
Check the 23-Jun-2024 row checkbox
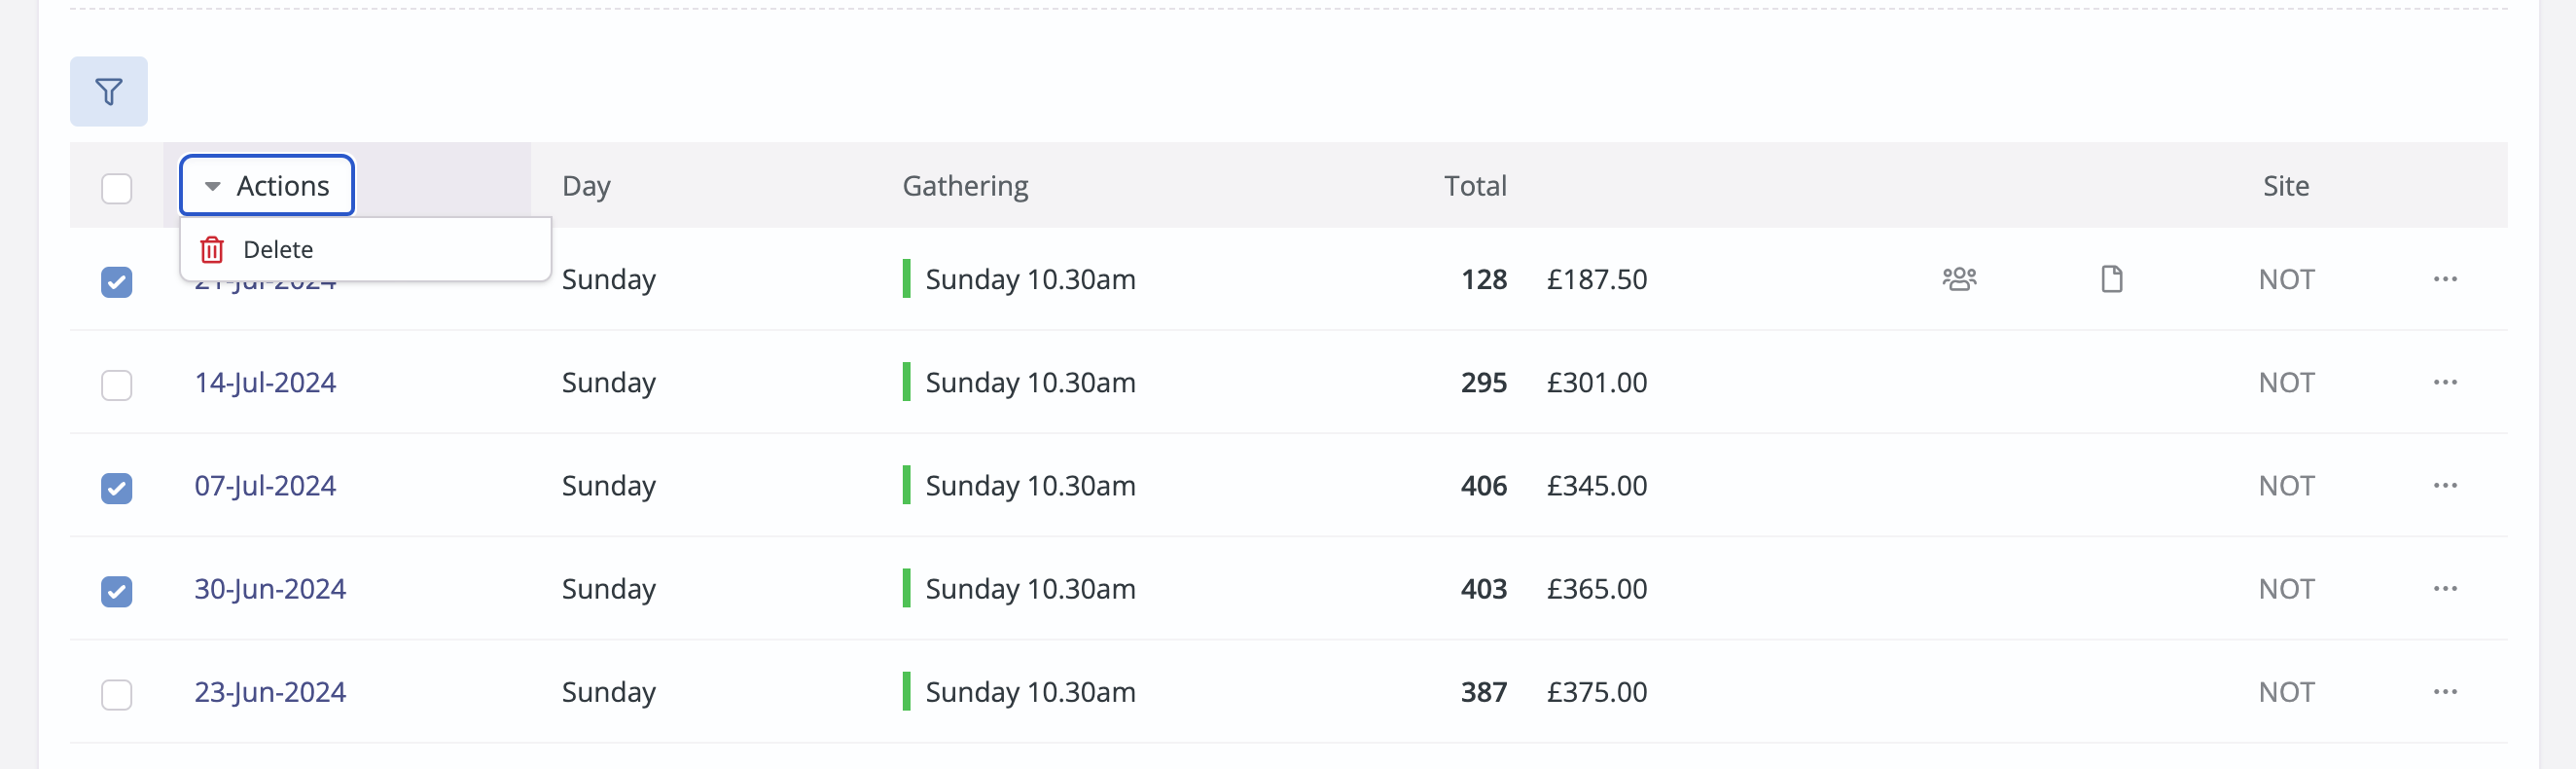coord(117,694)
